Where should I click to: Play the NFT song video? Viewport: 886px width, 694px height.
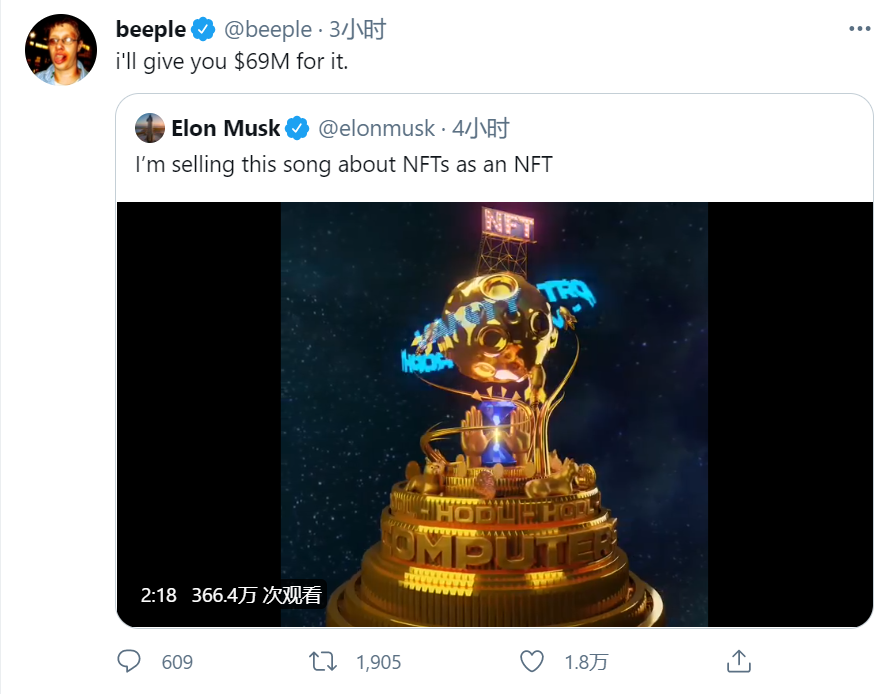tap(494, 414)
